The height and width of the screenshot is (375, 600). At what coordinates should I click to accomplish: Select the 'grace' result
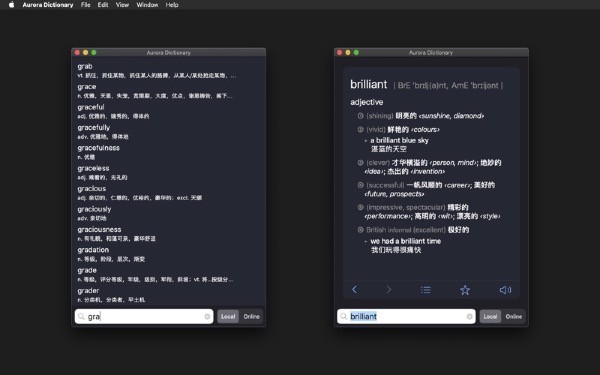(x=168, y=91)
